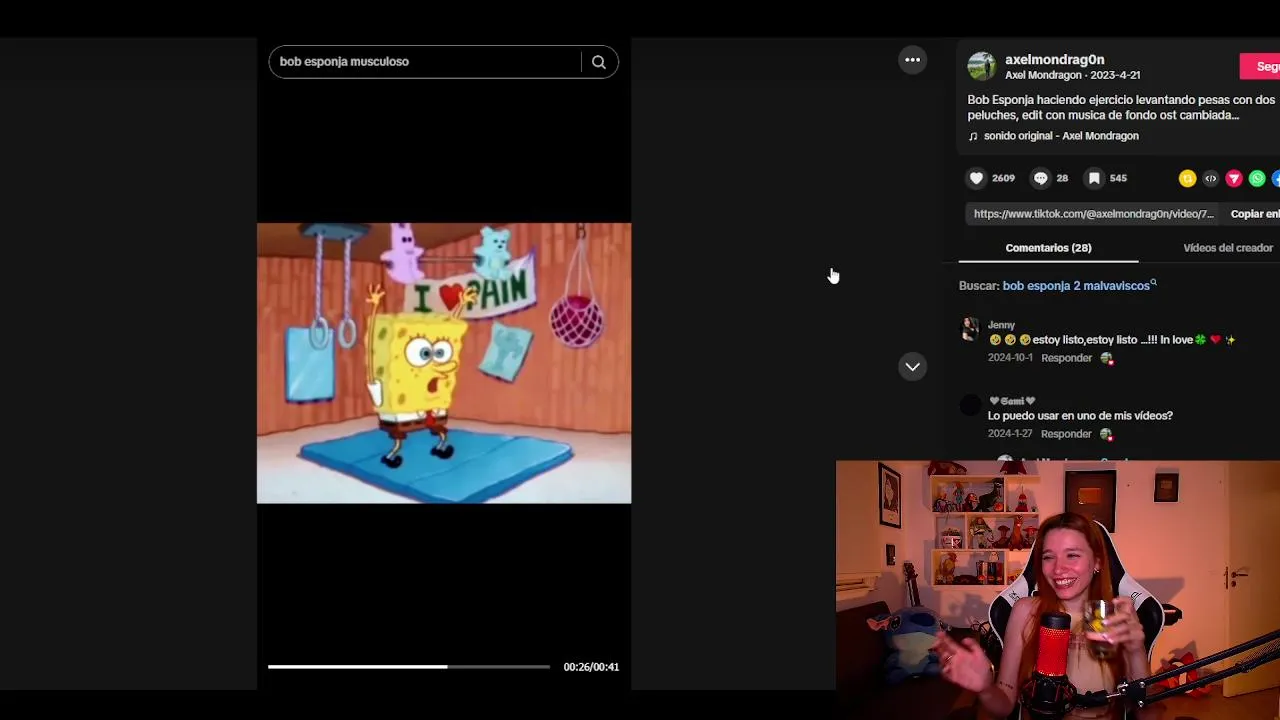1280x720 pixels.
Task: Click the SpongeBob video to pause playback
Action: [x=444, y=363]
